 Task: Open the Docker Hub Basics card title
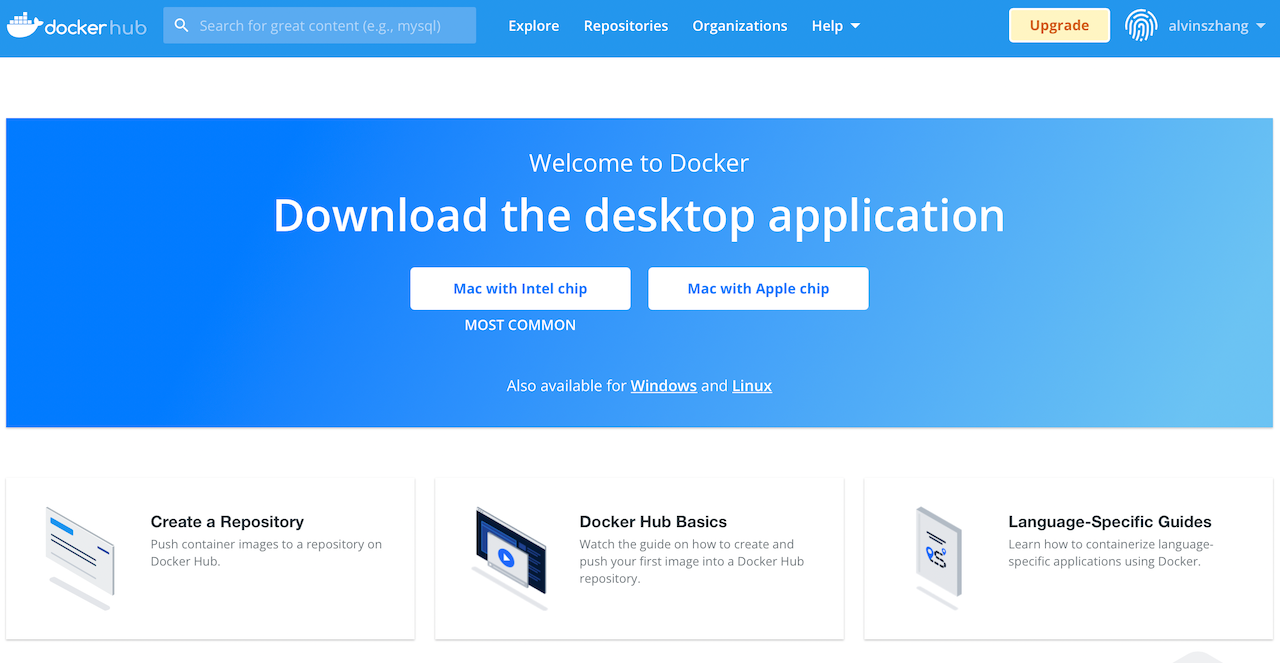click(653, 522)
